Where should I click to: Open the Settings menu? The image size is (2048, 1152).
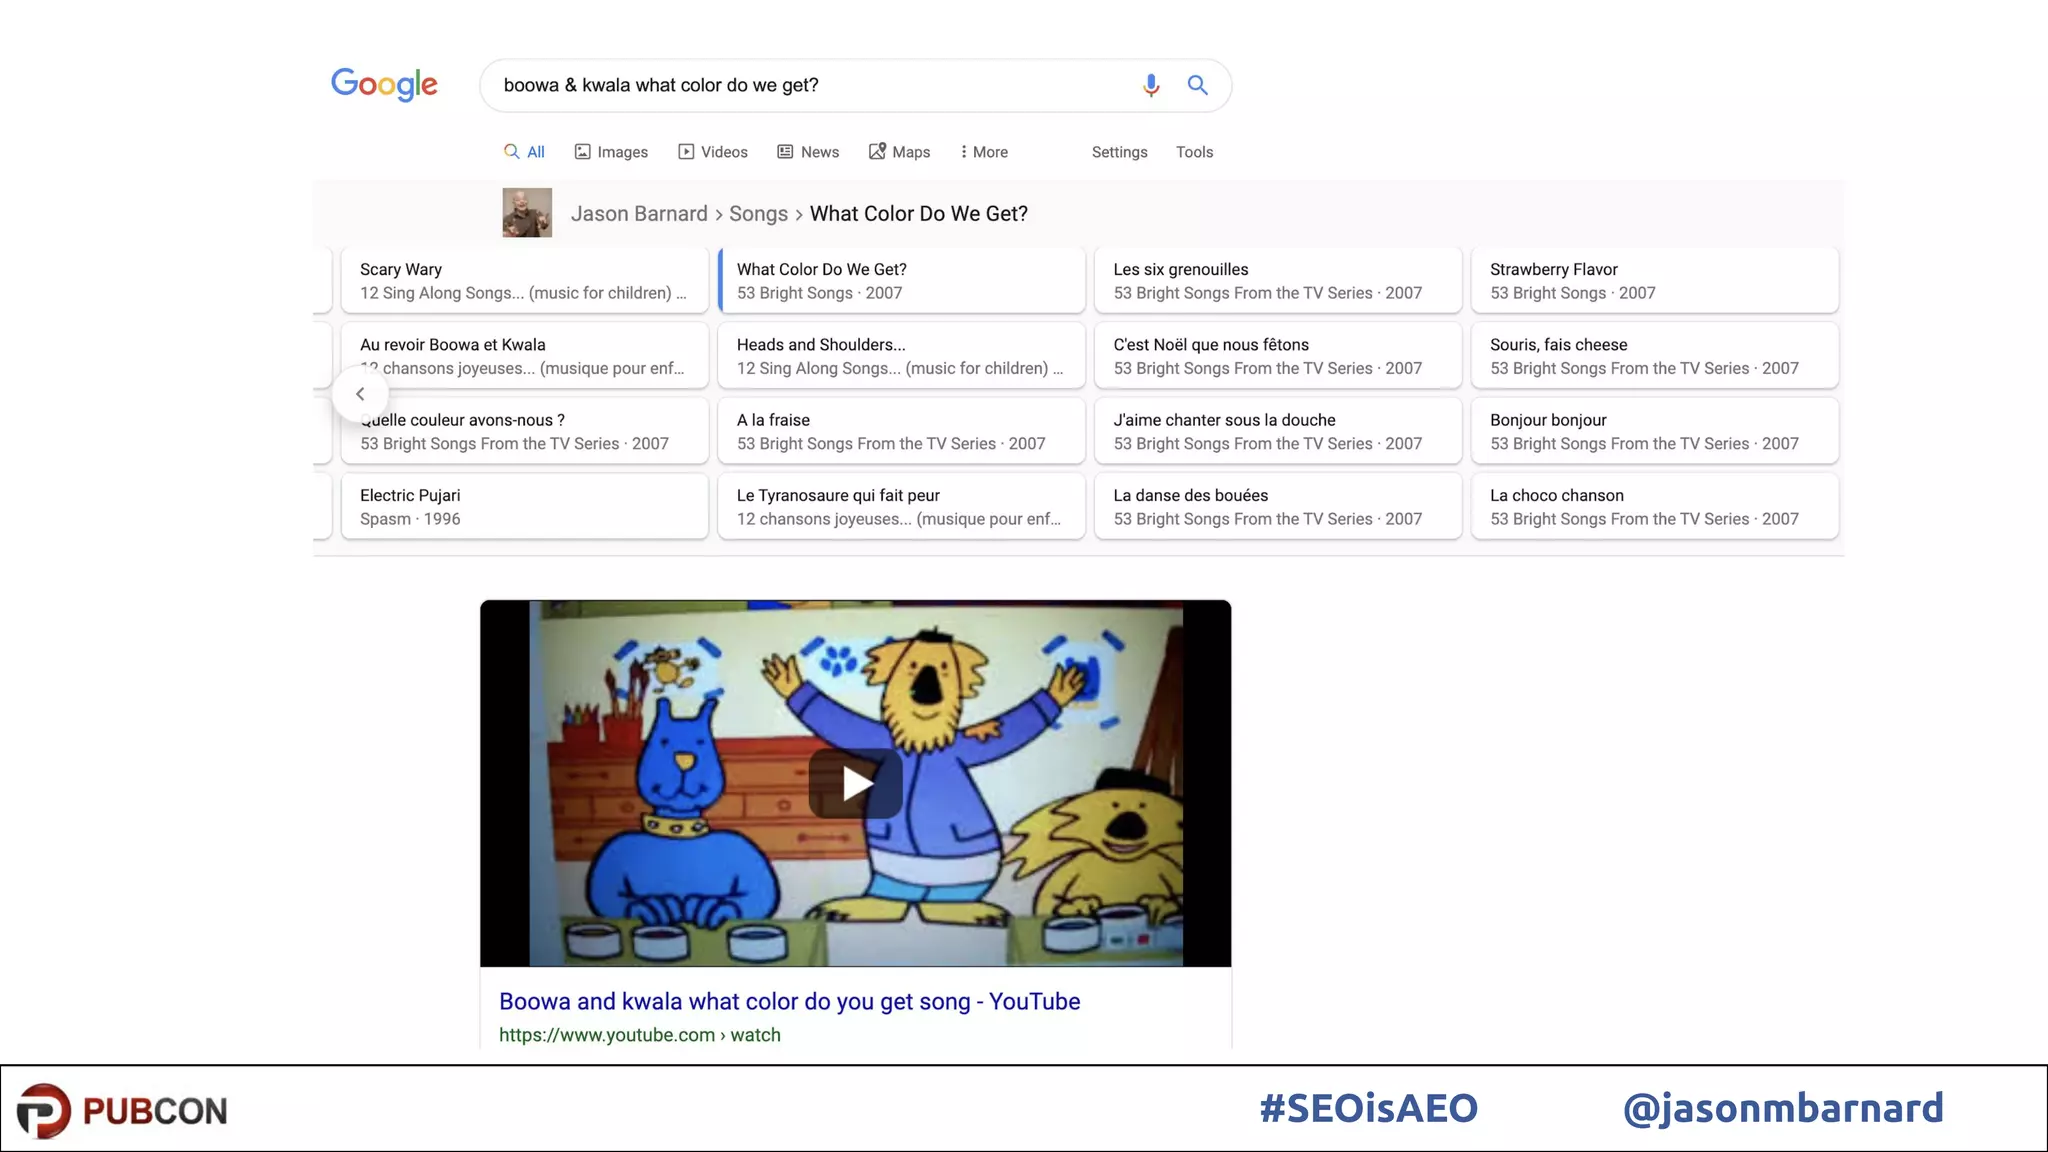click(x=1119, y=152)
